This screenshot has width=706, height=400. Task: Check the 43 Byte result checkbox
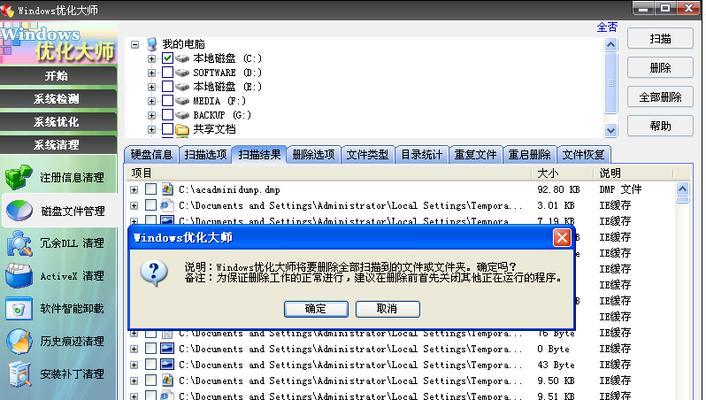click(x=150, y=364)
